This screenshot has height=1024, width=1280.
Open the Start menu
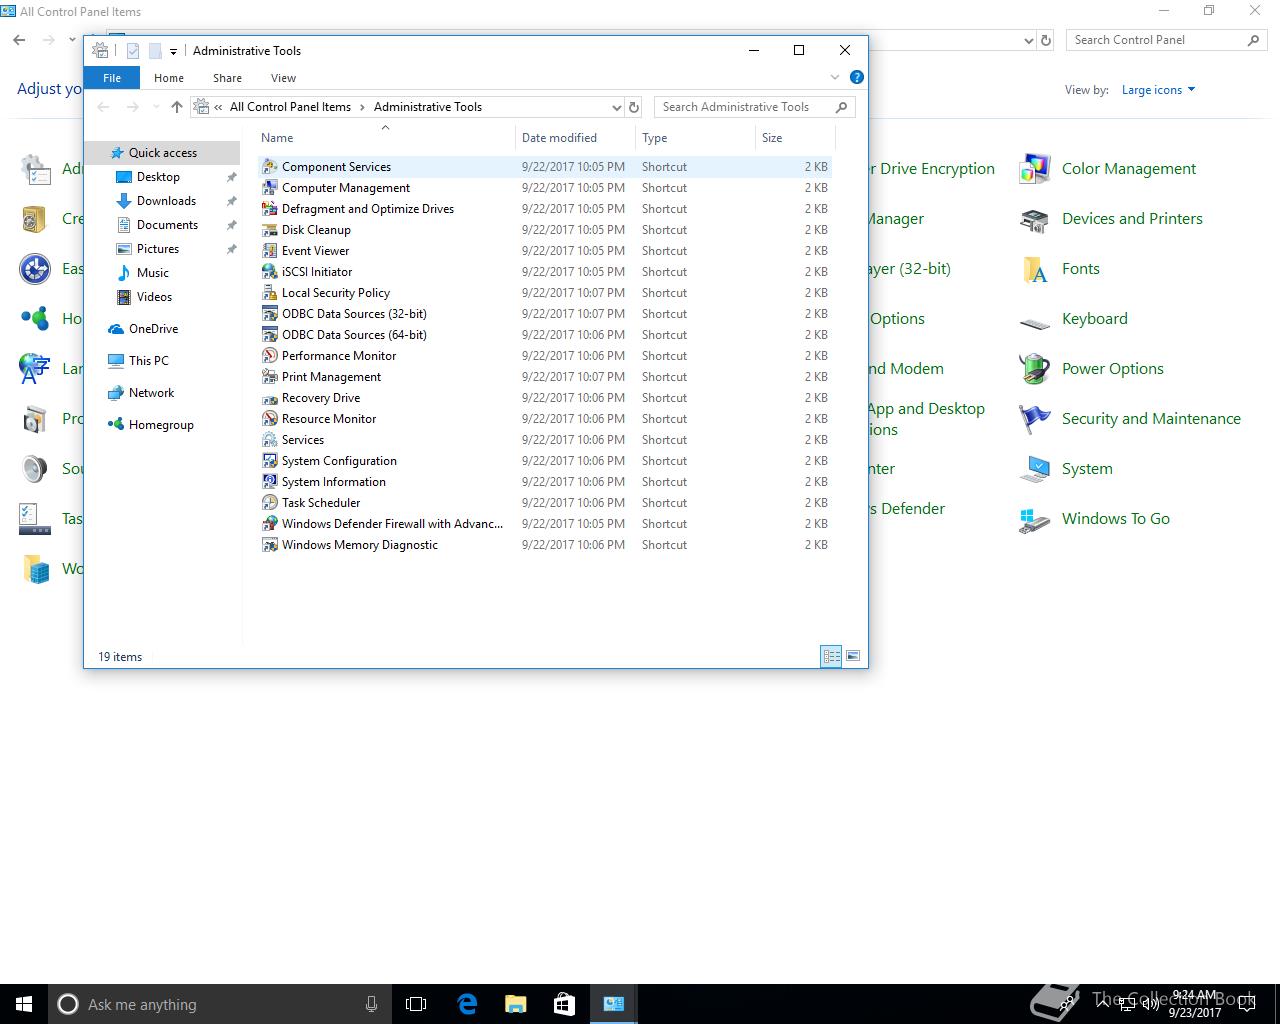[x=24, y=1004]
